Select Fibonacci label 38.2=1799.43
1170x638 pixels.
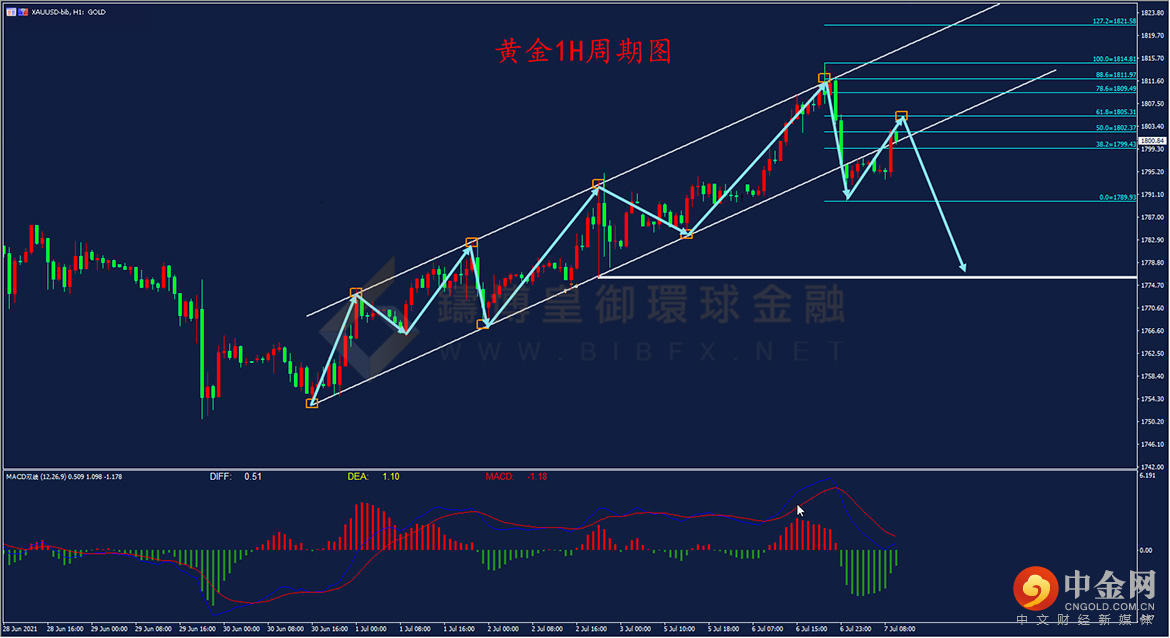1116,144
